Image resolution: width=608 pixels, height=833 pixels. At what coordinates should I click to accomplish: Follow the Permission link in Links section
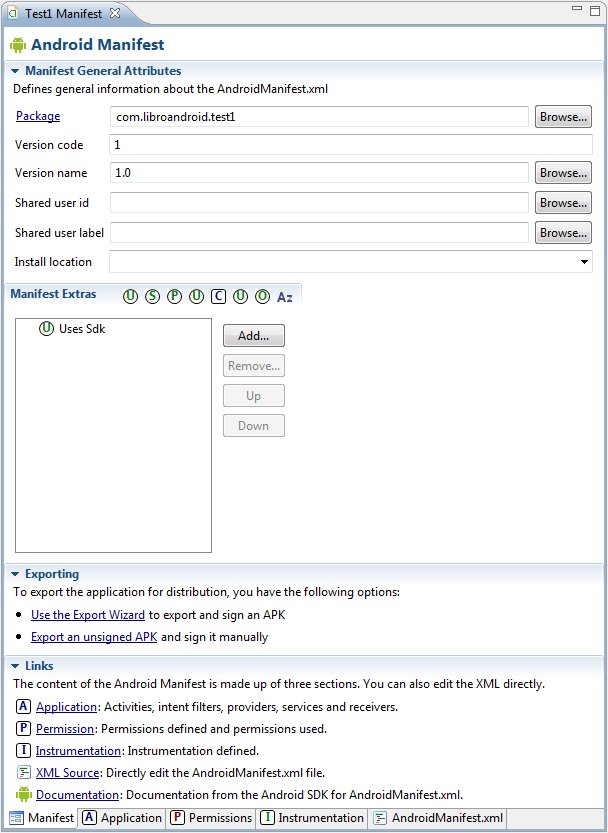[x=65, y=729]
